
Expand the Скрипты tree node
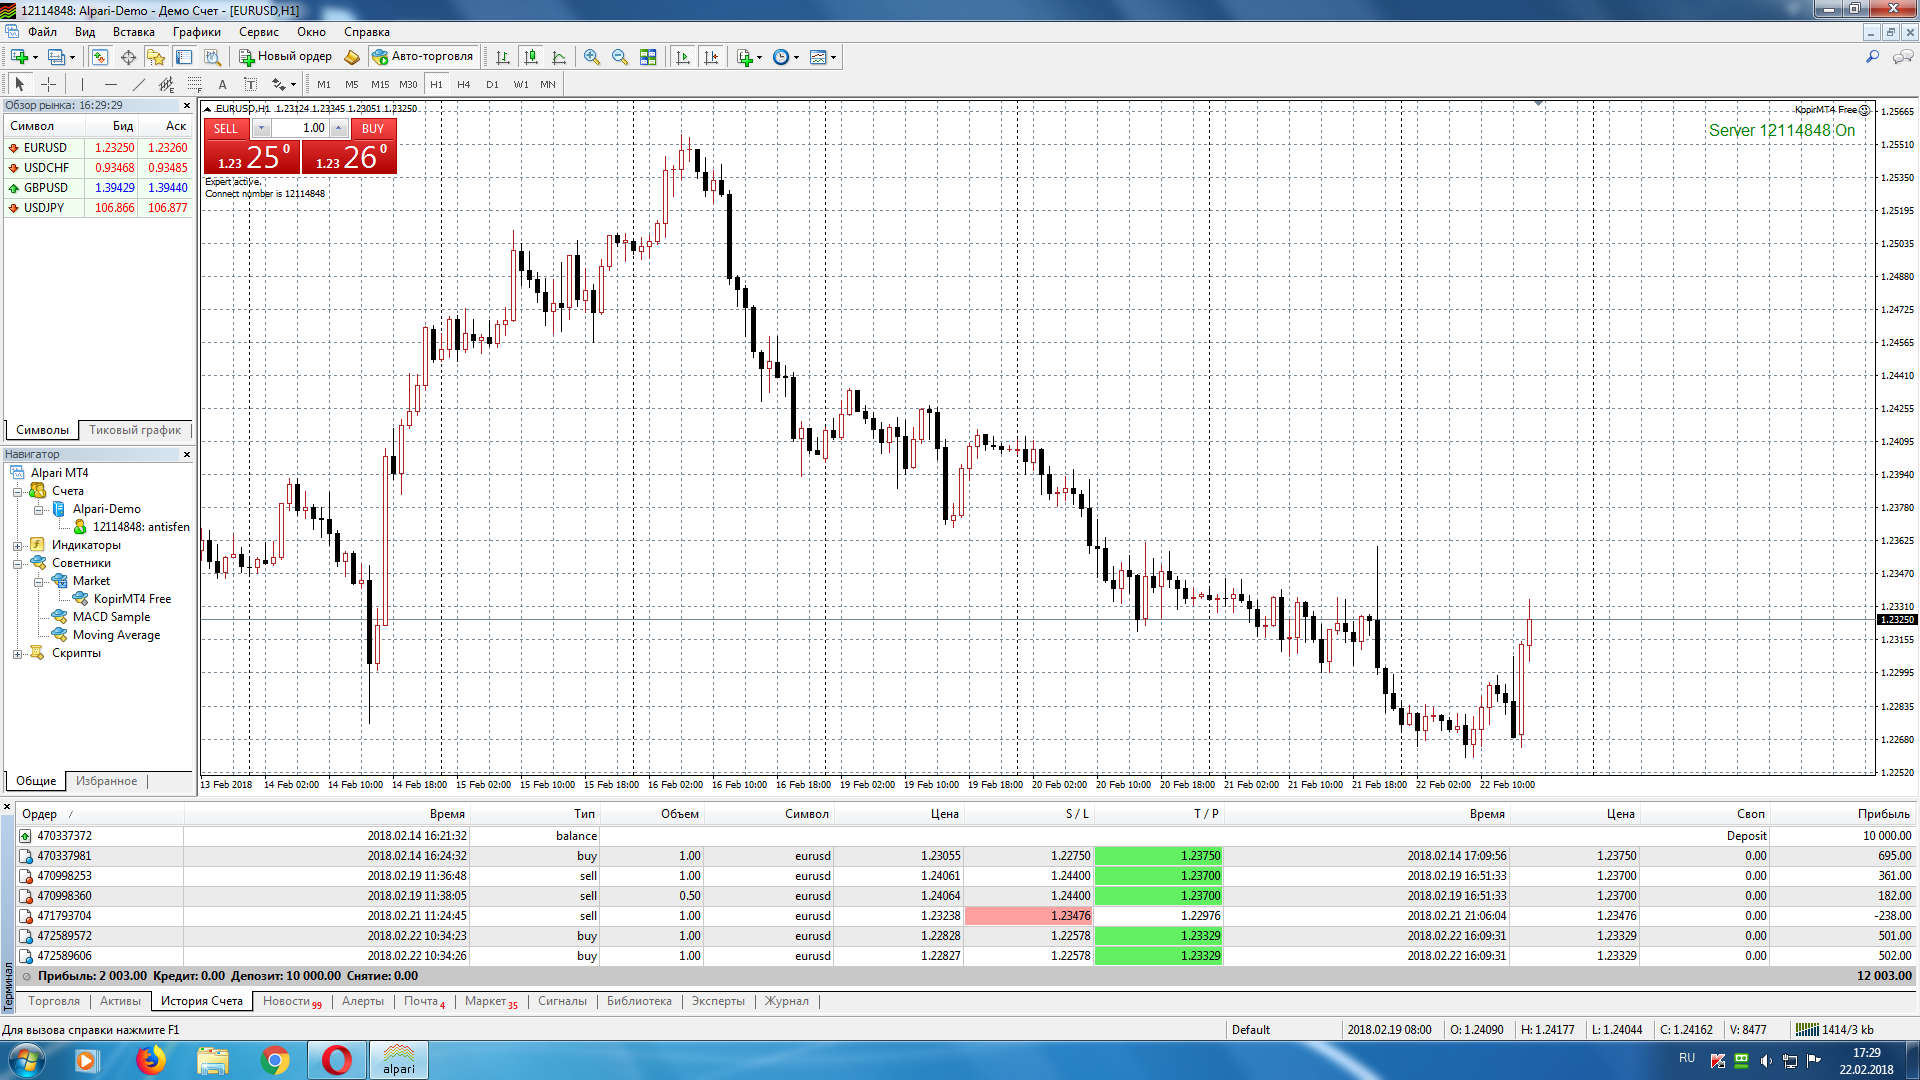[x=17, y=654]
